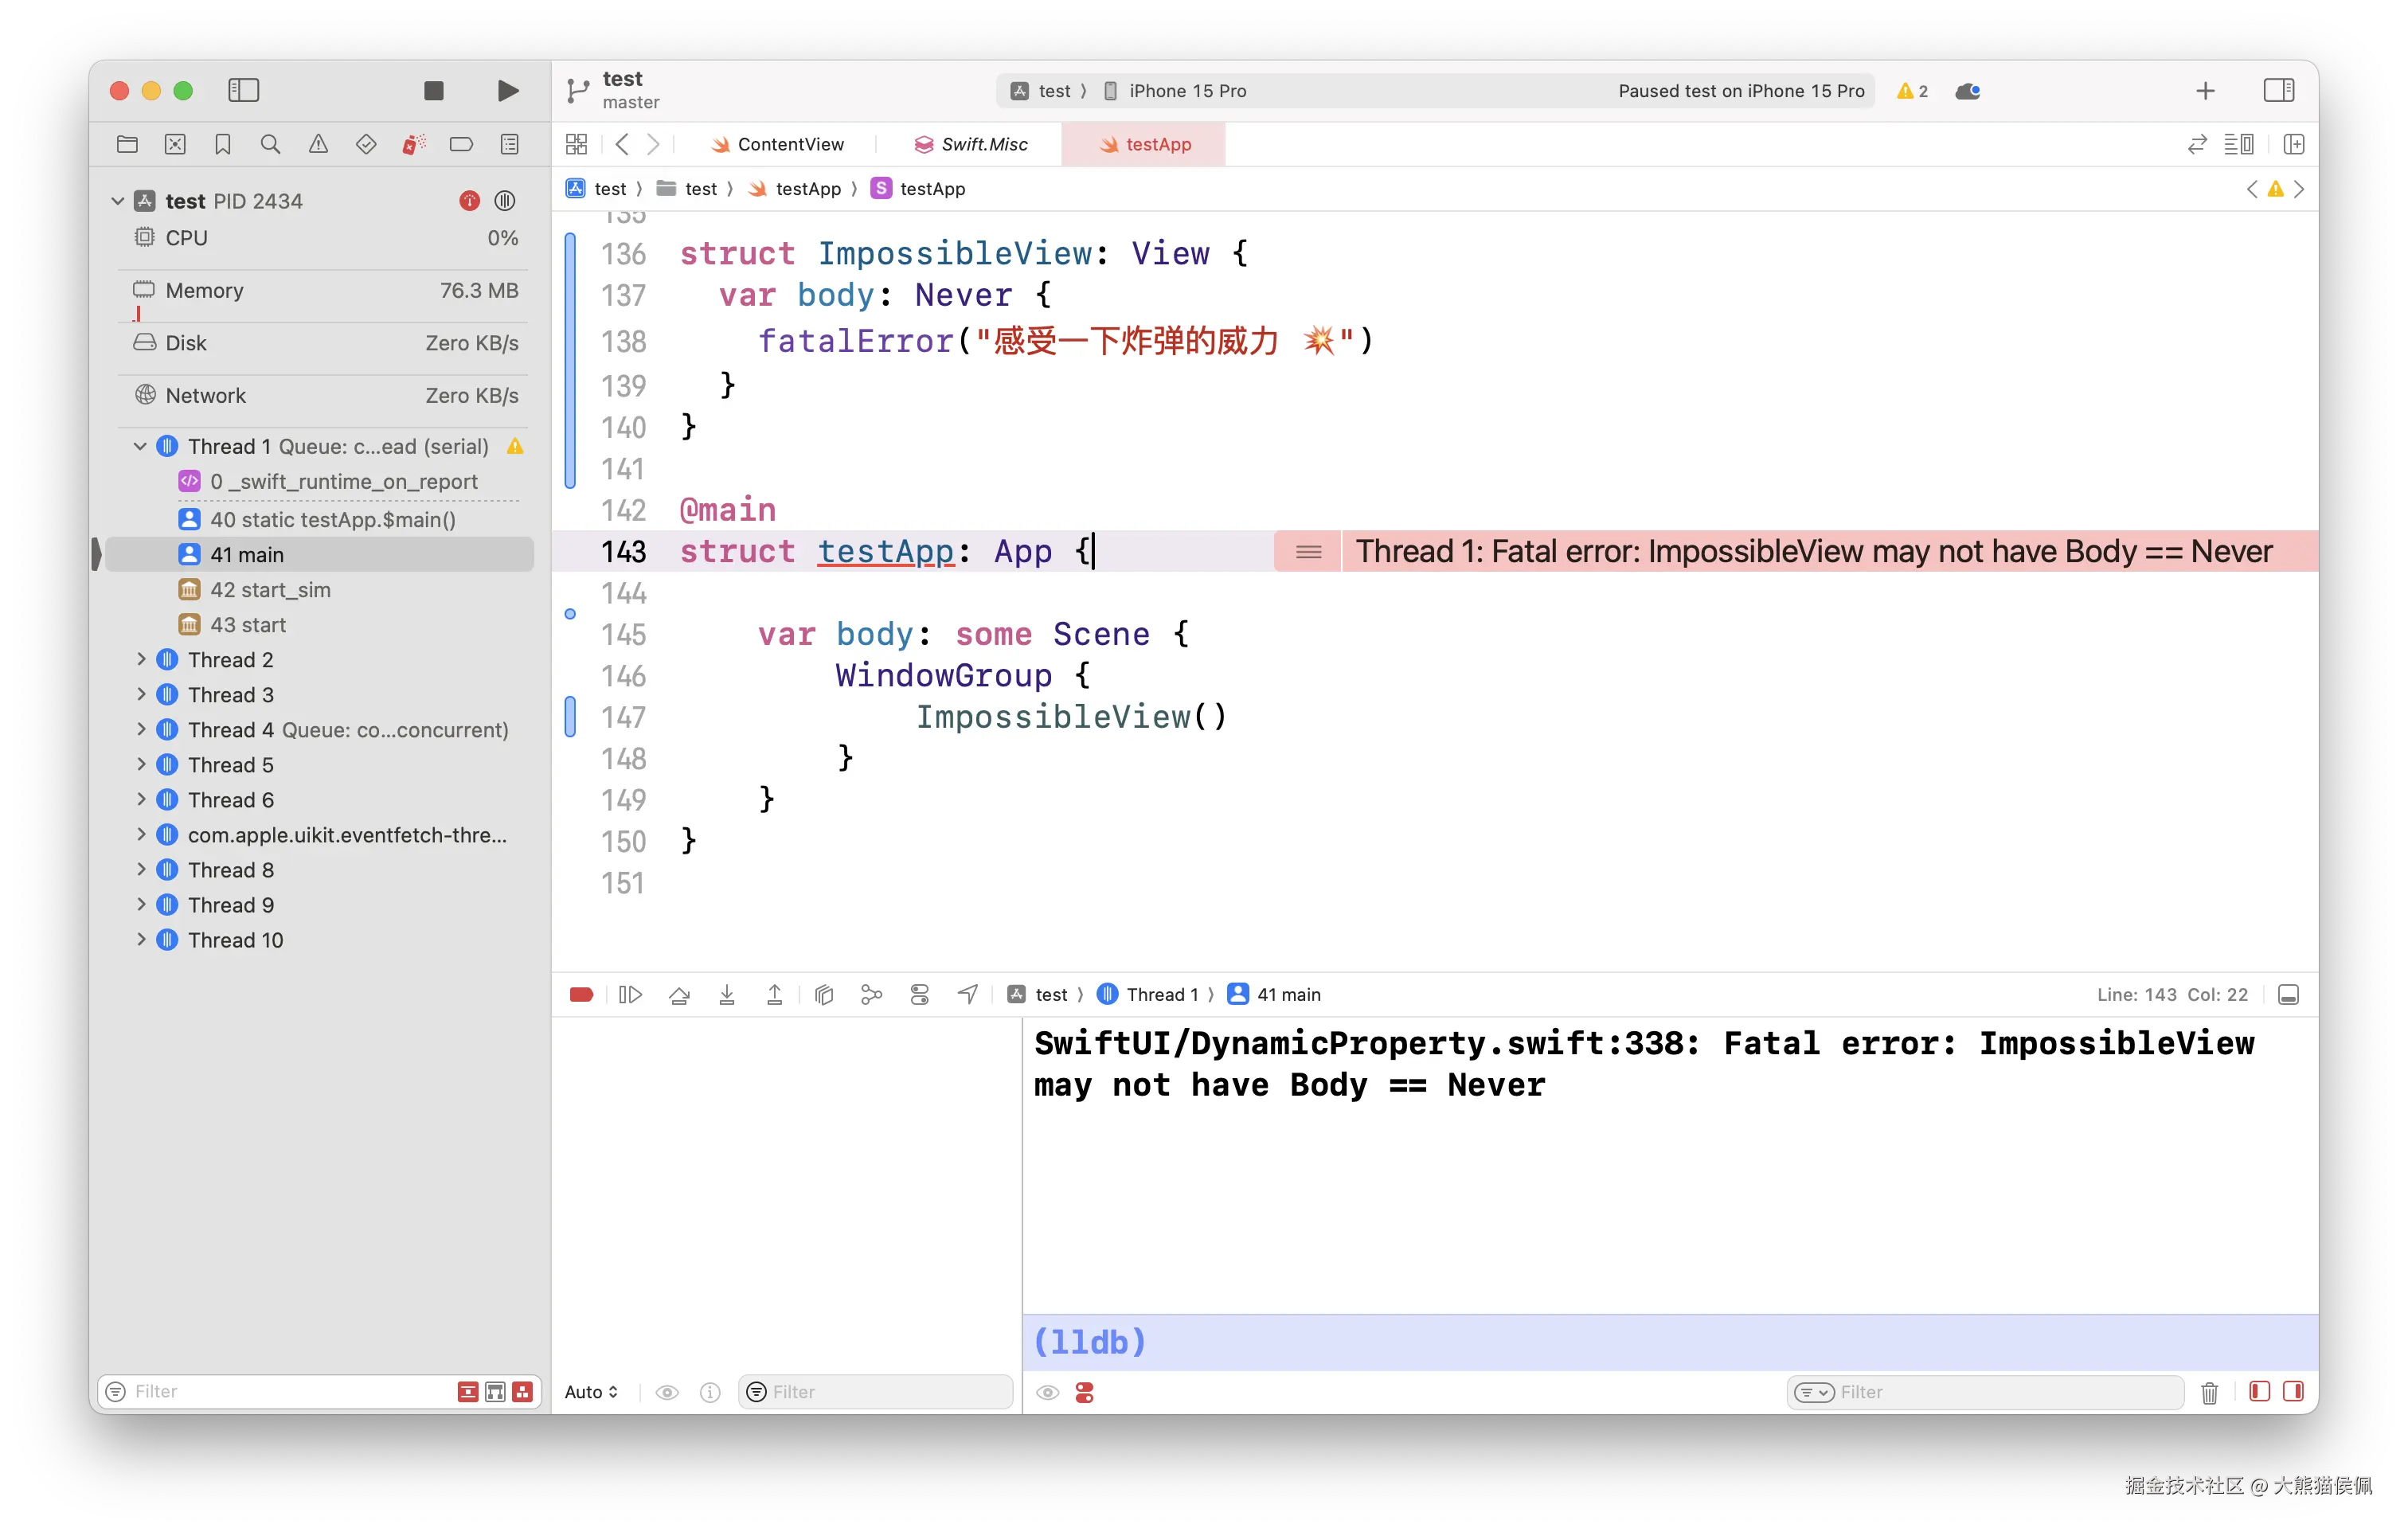Expand Thread 4 in debug navigator
The height and width of the screenshot is (1532, 2408).
click(x=141, y=730)
